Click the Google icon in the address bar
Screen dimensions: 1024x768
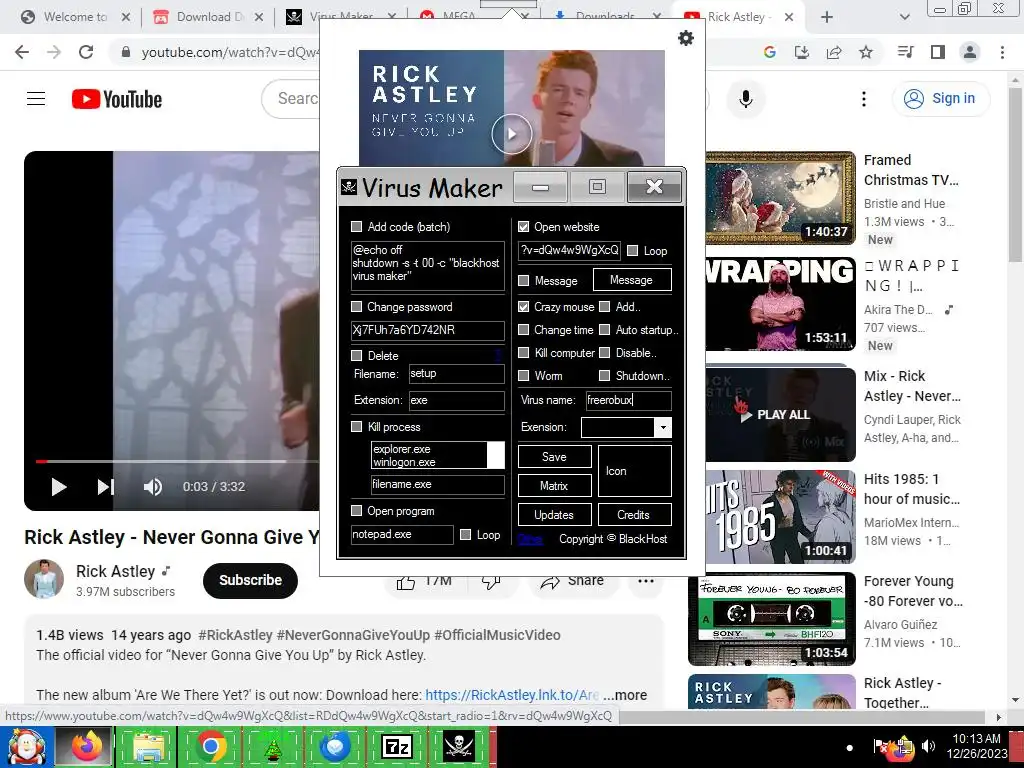770,52
